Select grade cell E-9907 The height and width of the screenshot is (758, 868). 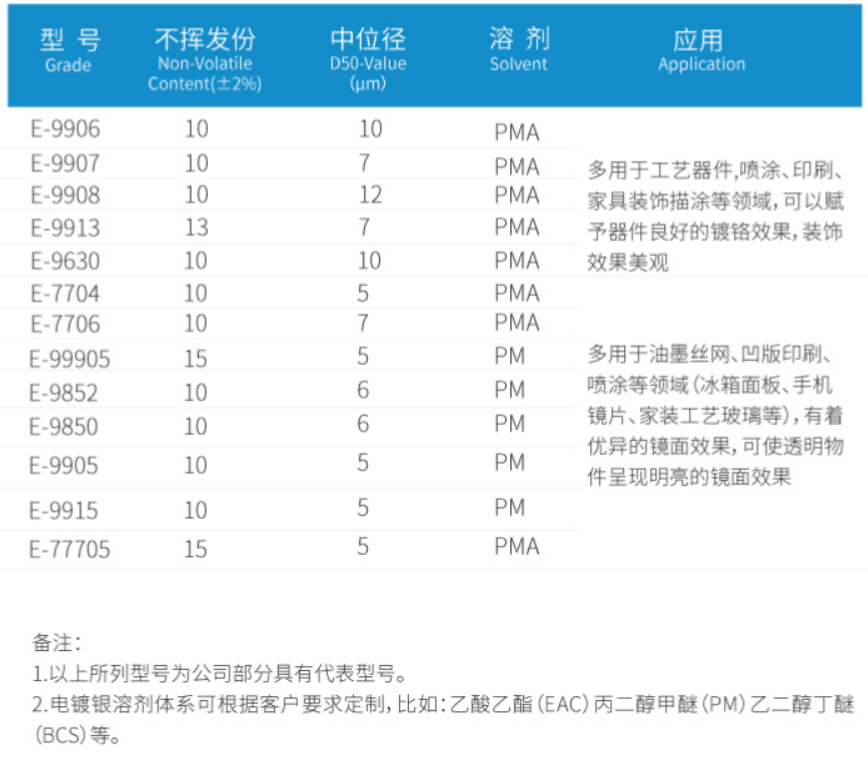tap(65, 163)
